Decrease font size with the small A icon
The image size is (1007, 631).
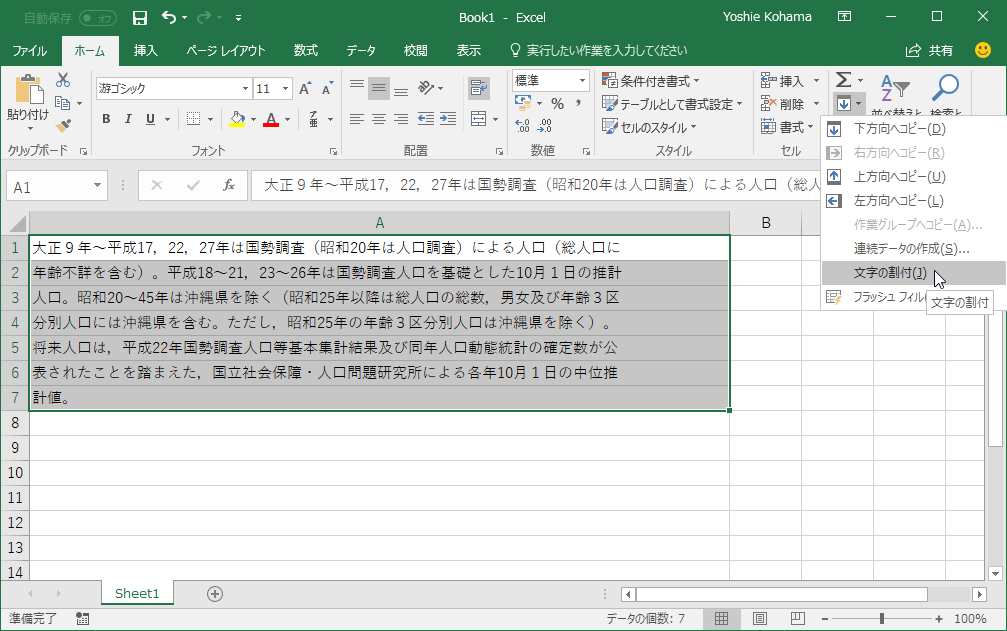point(328,89)
